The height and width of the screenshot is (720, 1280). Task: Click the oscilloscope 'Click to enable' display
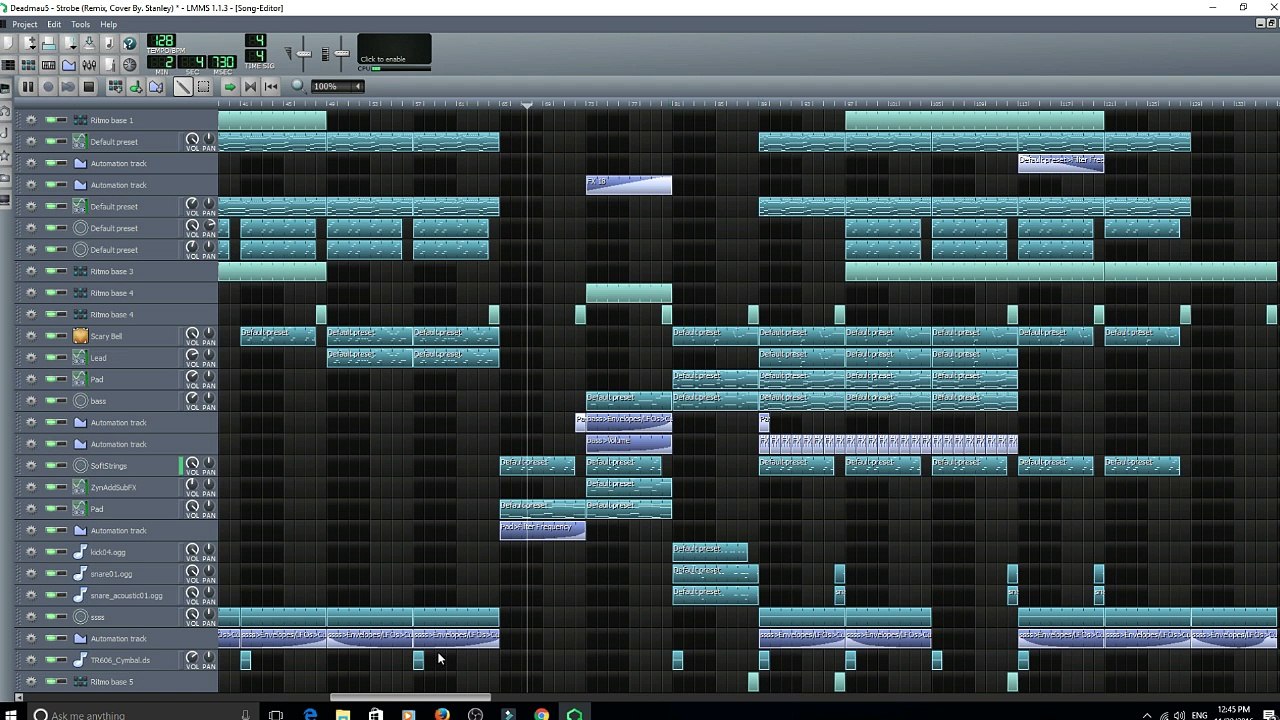tap(394, 49)
